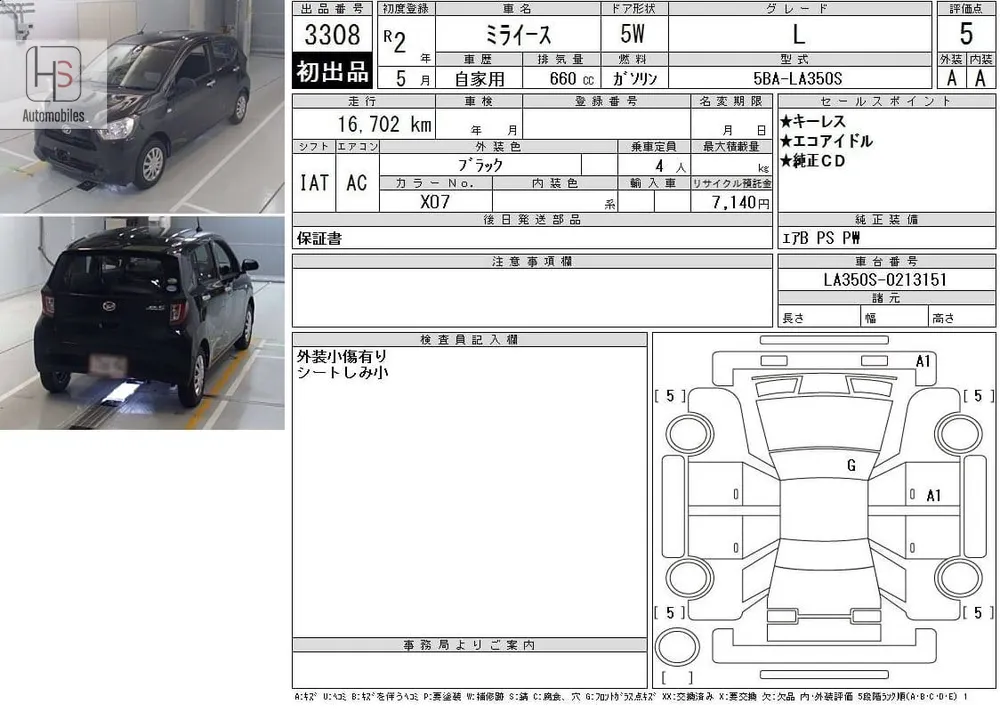Viewport: 1000px width, 712px height.
Task: Click the recycle deposit 7,140円
Action: (740, 202)
